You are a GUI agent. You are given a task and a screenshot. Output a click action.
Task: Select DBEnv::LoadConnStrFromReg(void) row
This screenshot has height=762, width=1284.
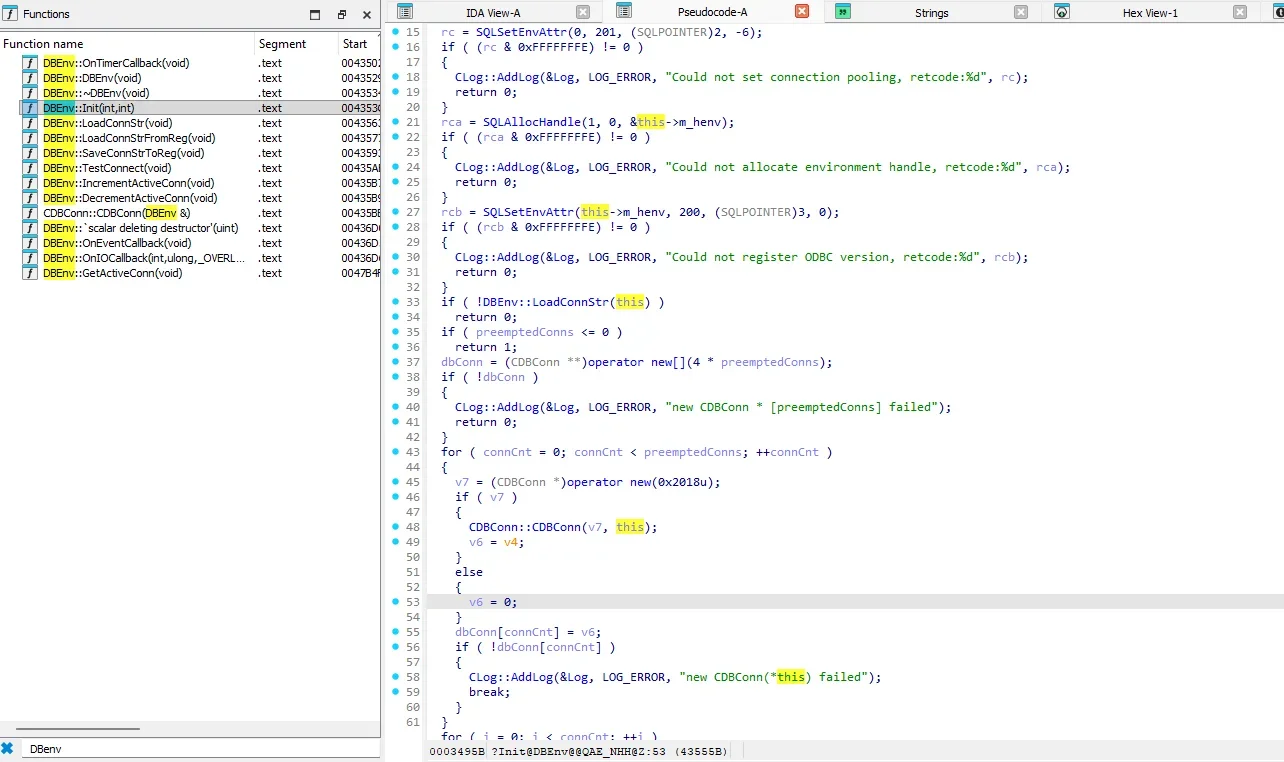190,138
